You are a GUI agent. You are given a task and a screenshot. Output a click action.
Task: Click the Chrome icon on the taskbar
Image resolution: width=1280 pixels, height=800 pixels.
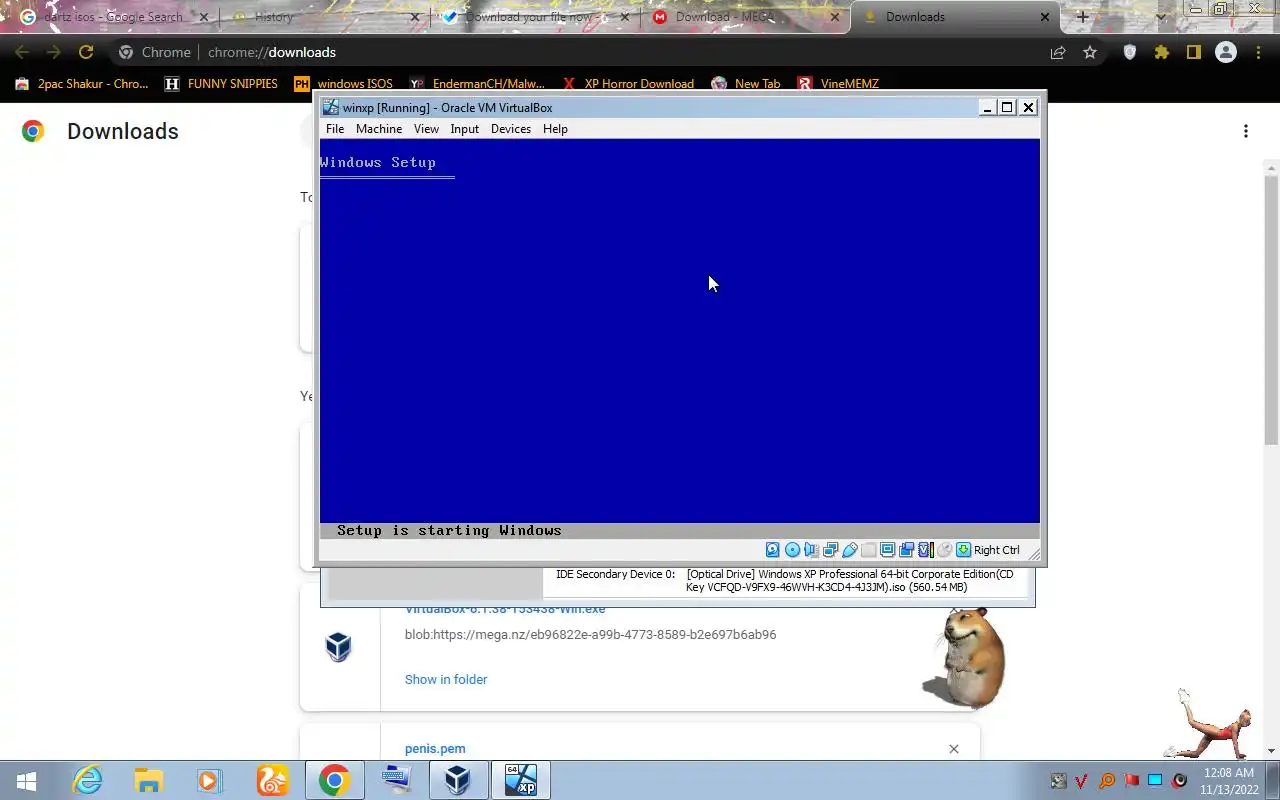(x=334, y=781)
